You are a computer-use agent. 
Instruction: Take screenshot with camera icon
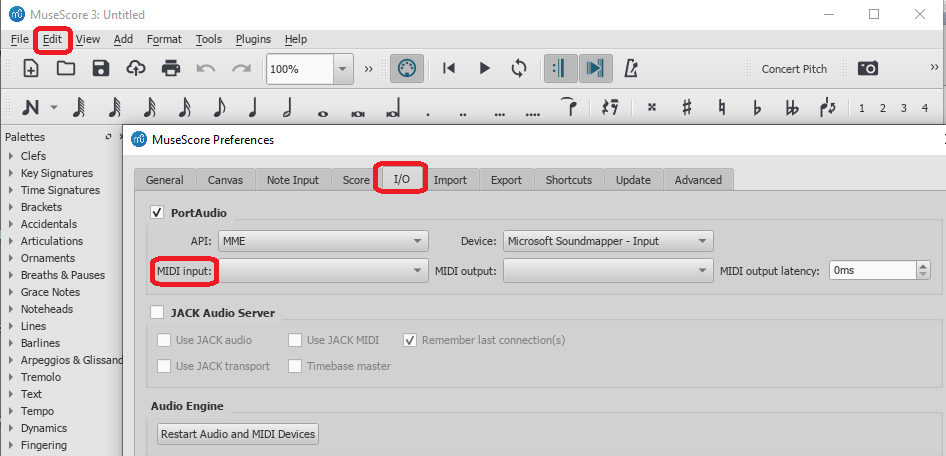click(868, 68)
